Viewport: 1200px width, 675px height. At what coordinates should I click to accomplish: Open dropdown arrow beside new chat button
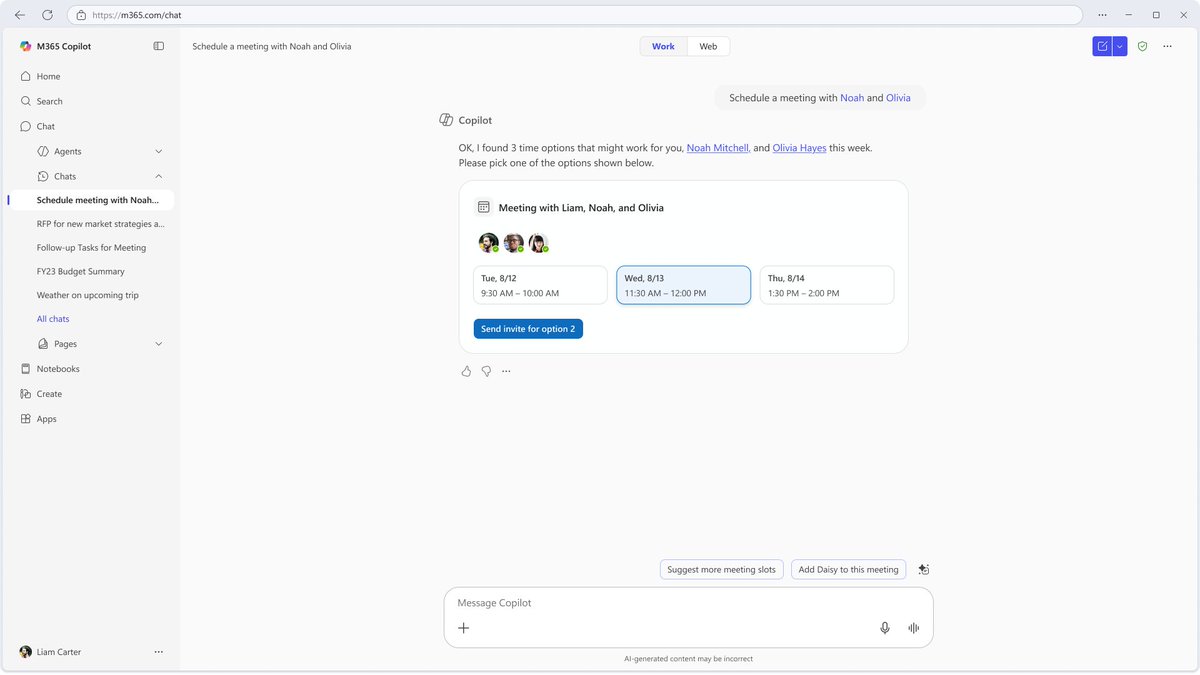(1120, 46)
